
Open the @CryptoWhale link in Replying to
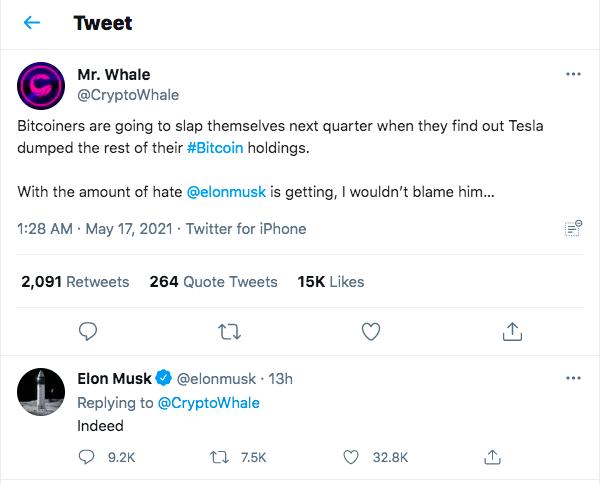209,403
